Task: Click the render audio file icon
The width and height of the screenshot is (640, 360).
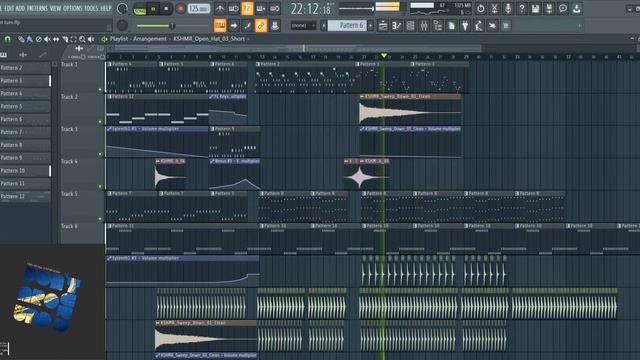Action: pos(549,8)
